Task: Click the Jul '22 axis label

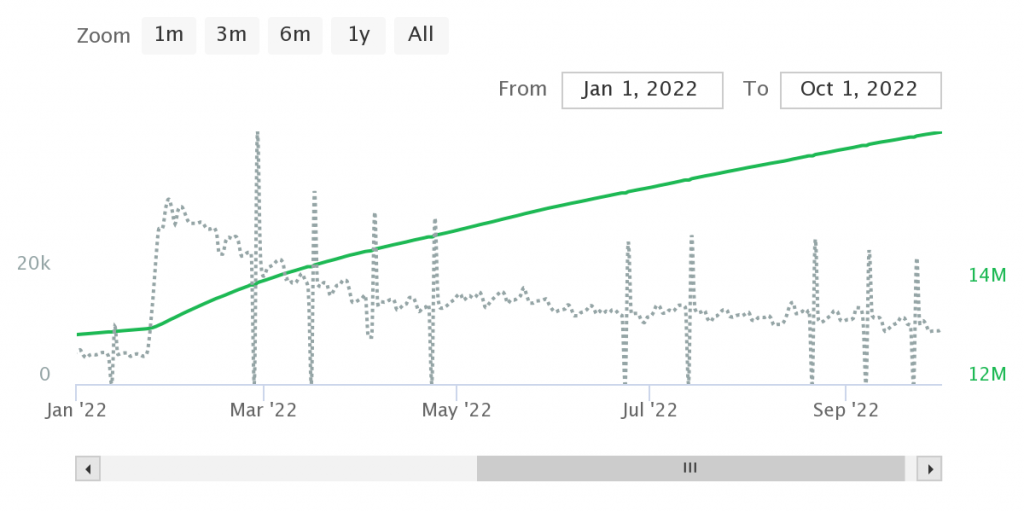Action: point(650,410)
